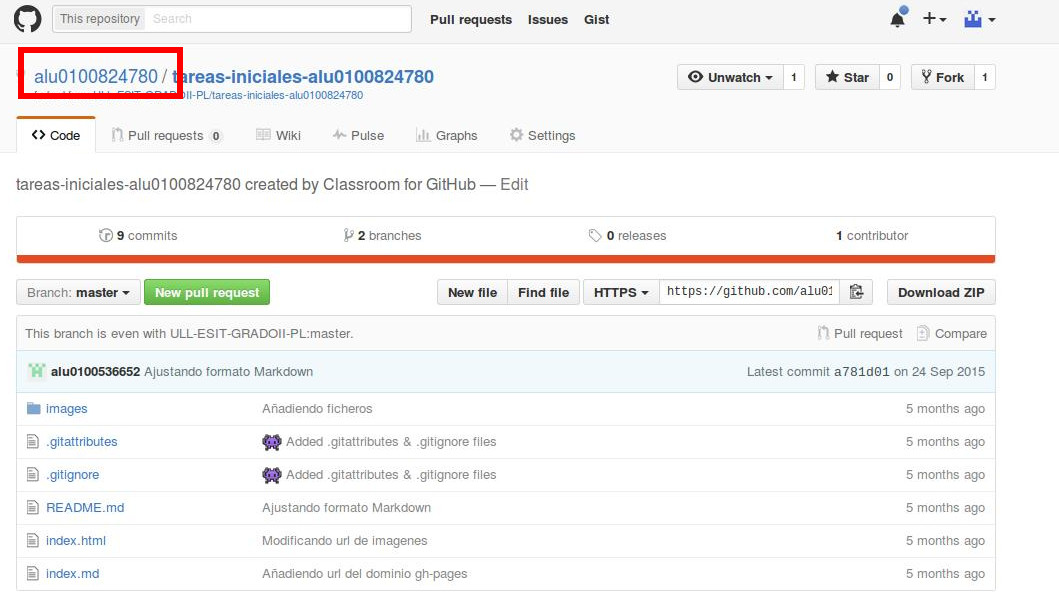The width and height of the screenshot is (1059, 592).
Task: Open the HTTPS clone protocol dropdown
Action: pos(621,292)
